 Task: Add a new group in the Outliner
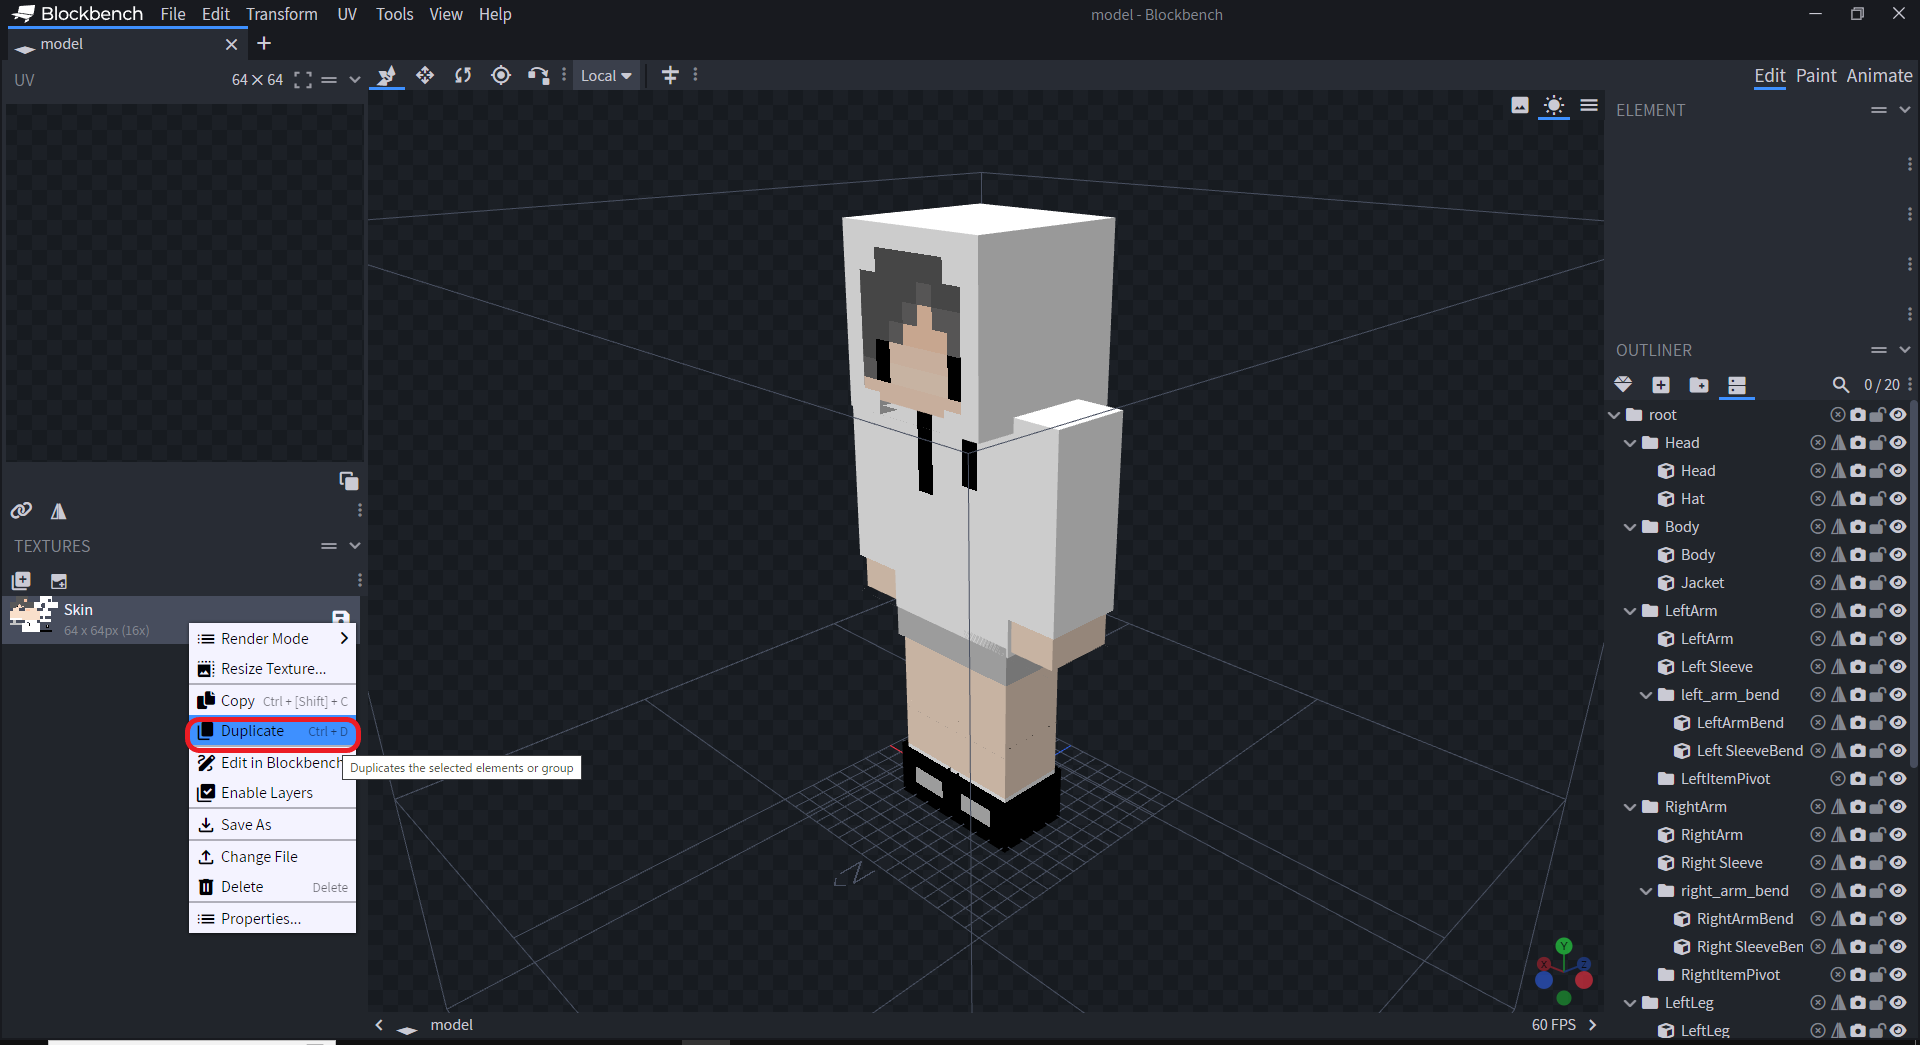(x=1698, y=385)
